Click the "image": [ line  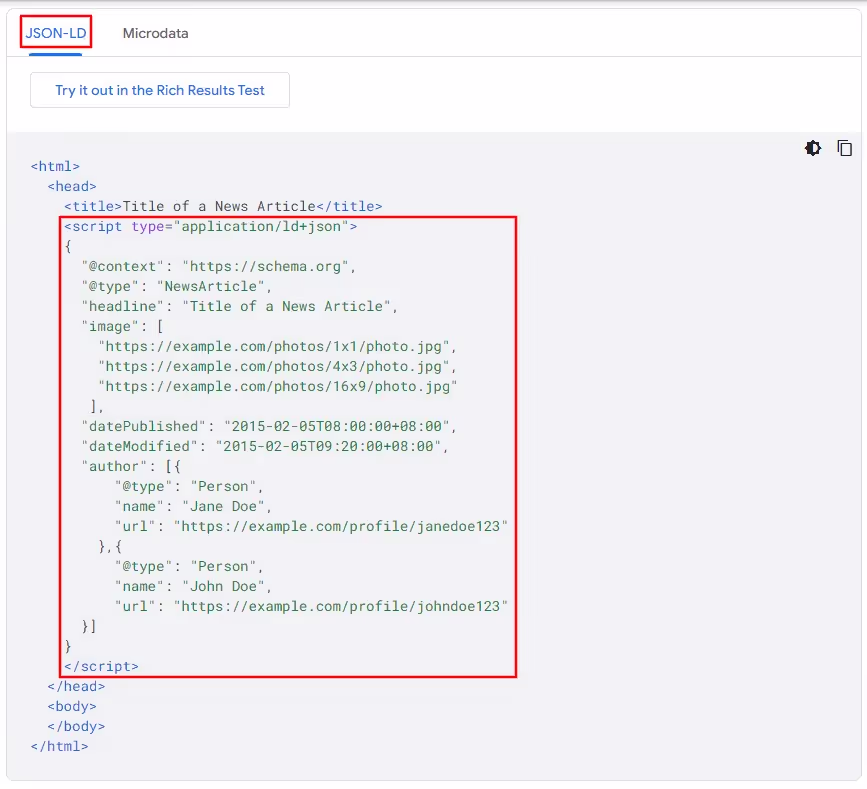(x=122, y=326)
